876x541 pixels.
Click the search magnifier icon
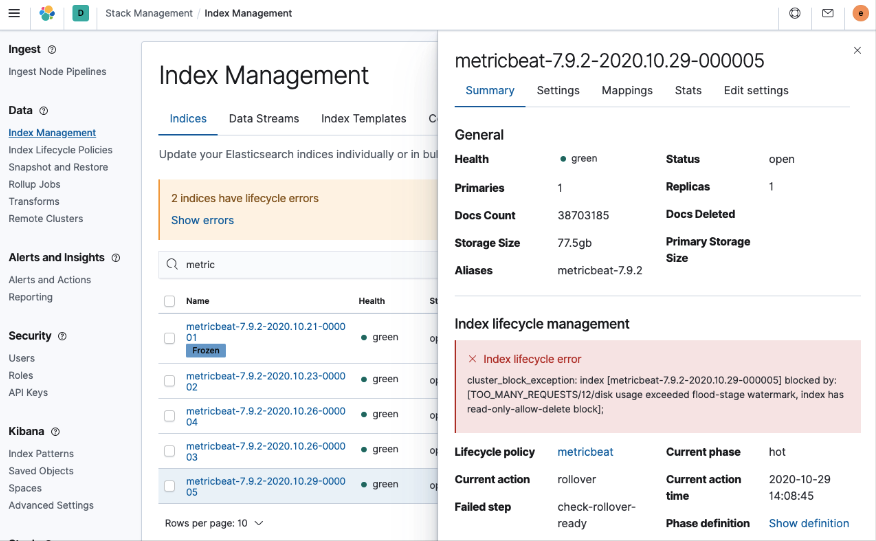pos(172,264)
